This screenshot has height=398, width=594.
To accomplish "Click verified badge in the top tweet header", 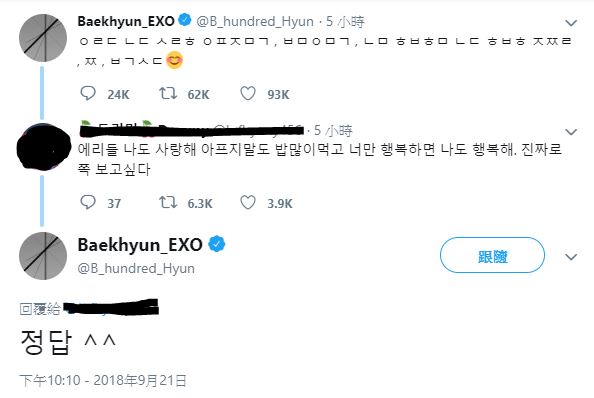I will (185, 20).
